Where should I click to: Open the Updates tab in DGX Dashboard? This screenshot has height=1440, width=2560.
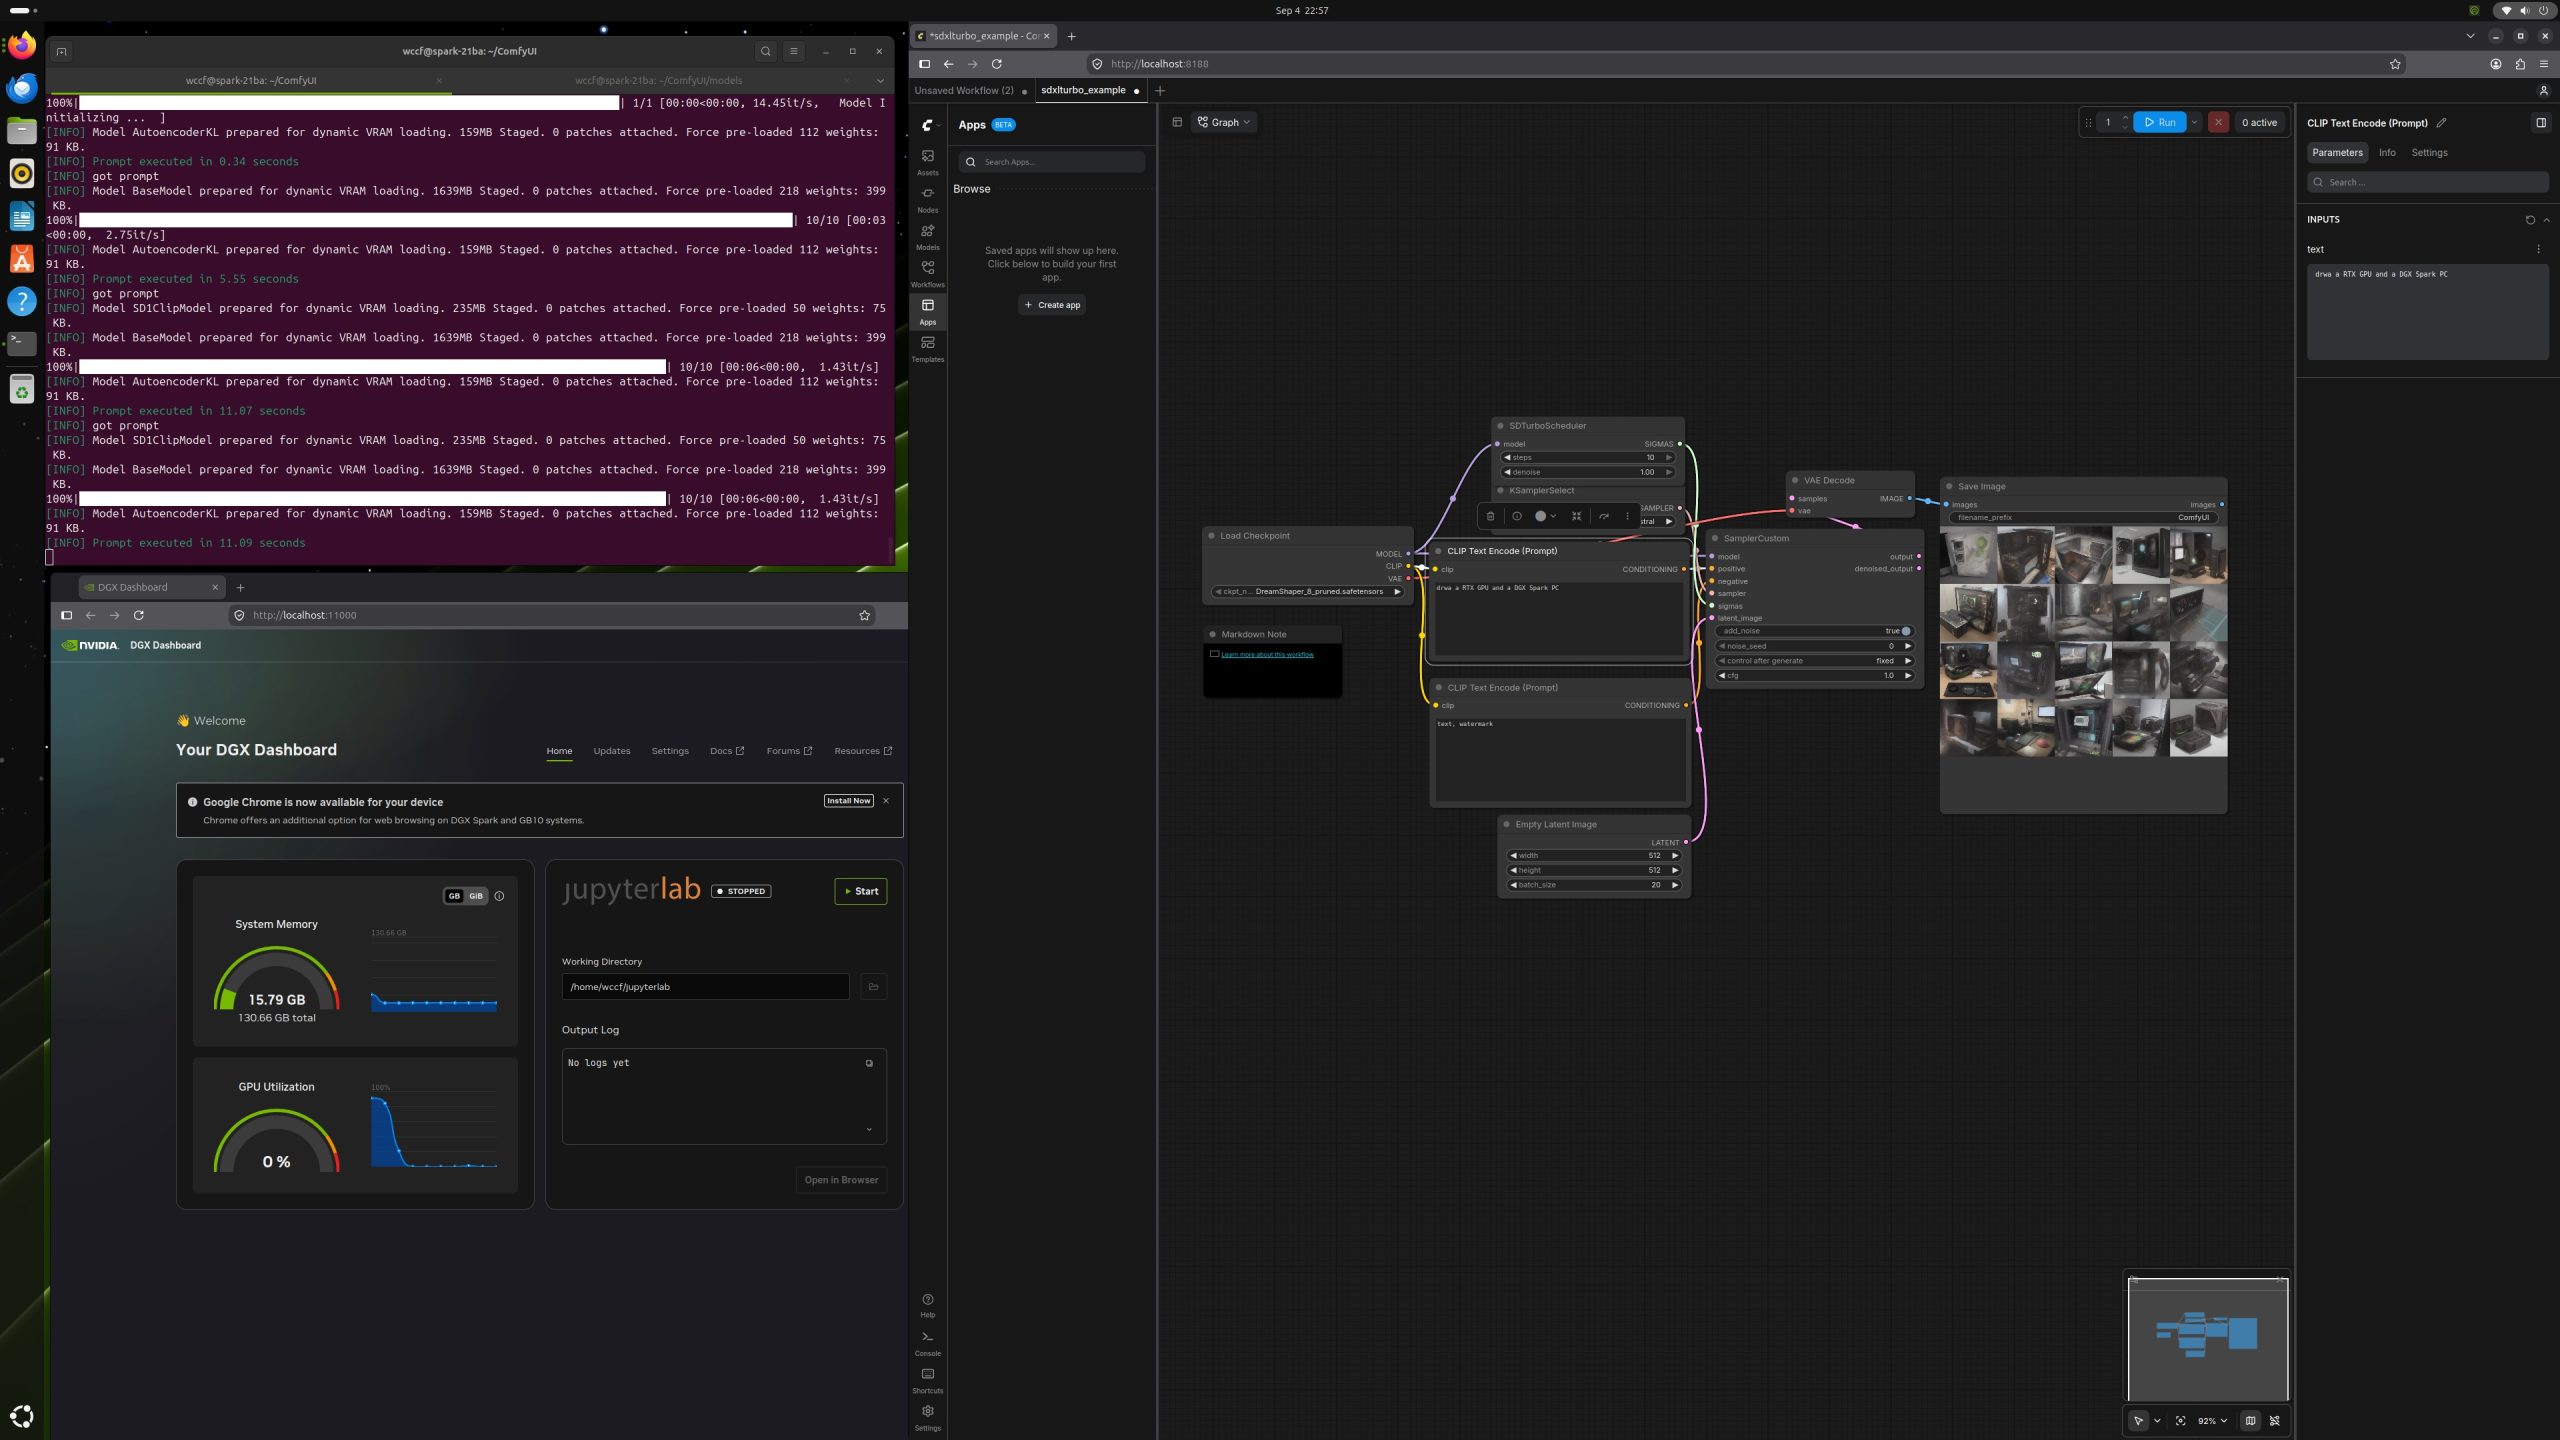(612, 751)
